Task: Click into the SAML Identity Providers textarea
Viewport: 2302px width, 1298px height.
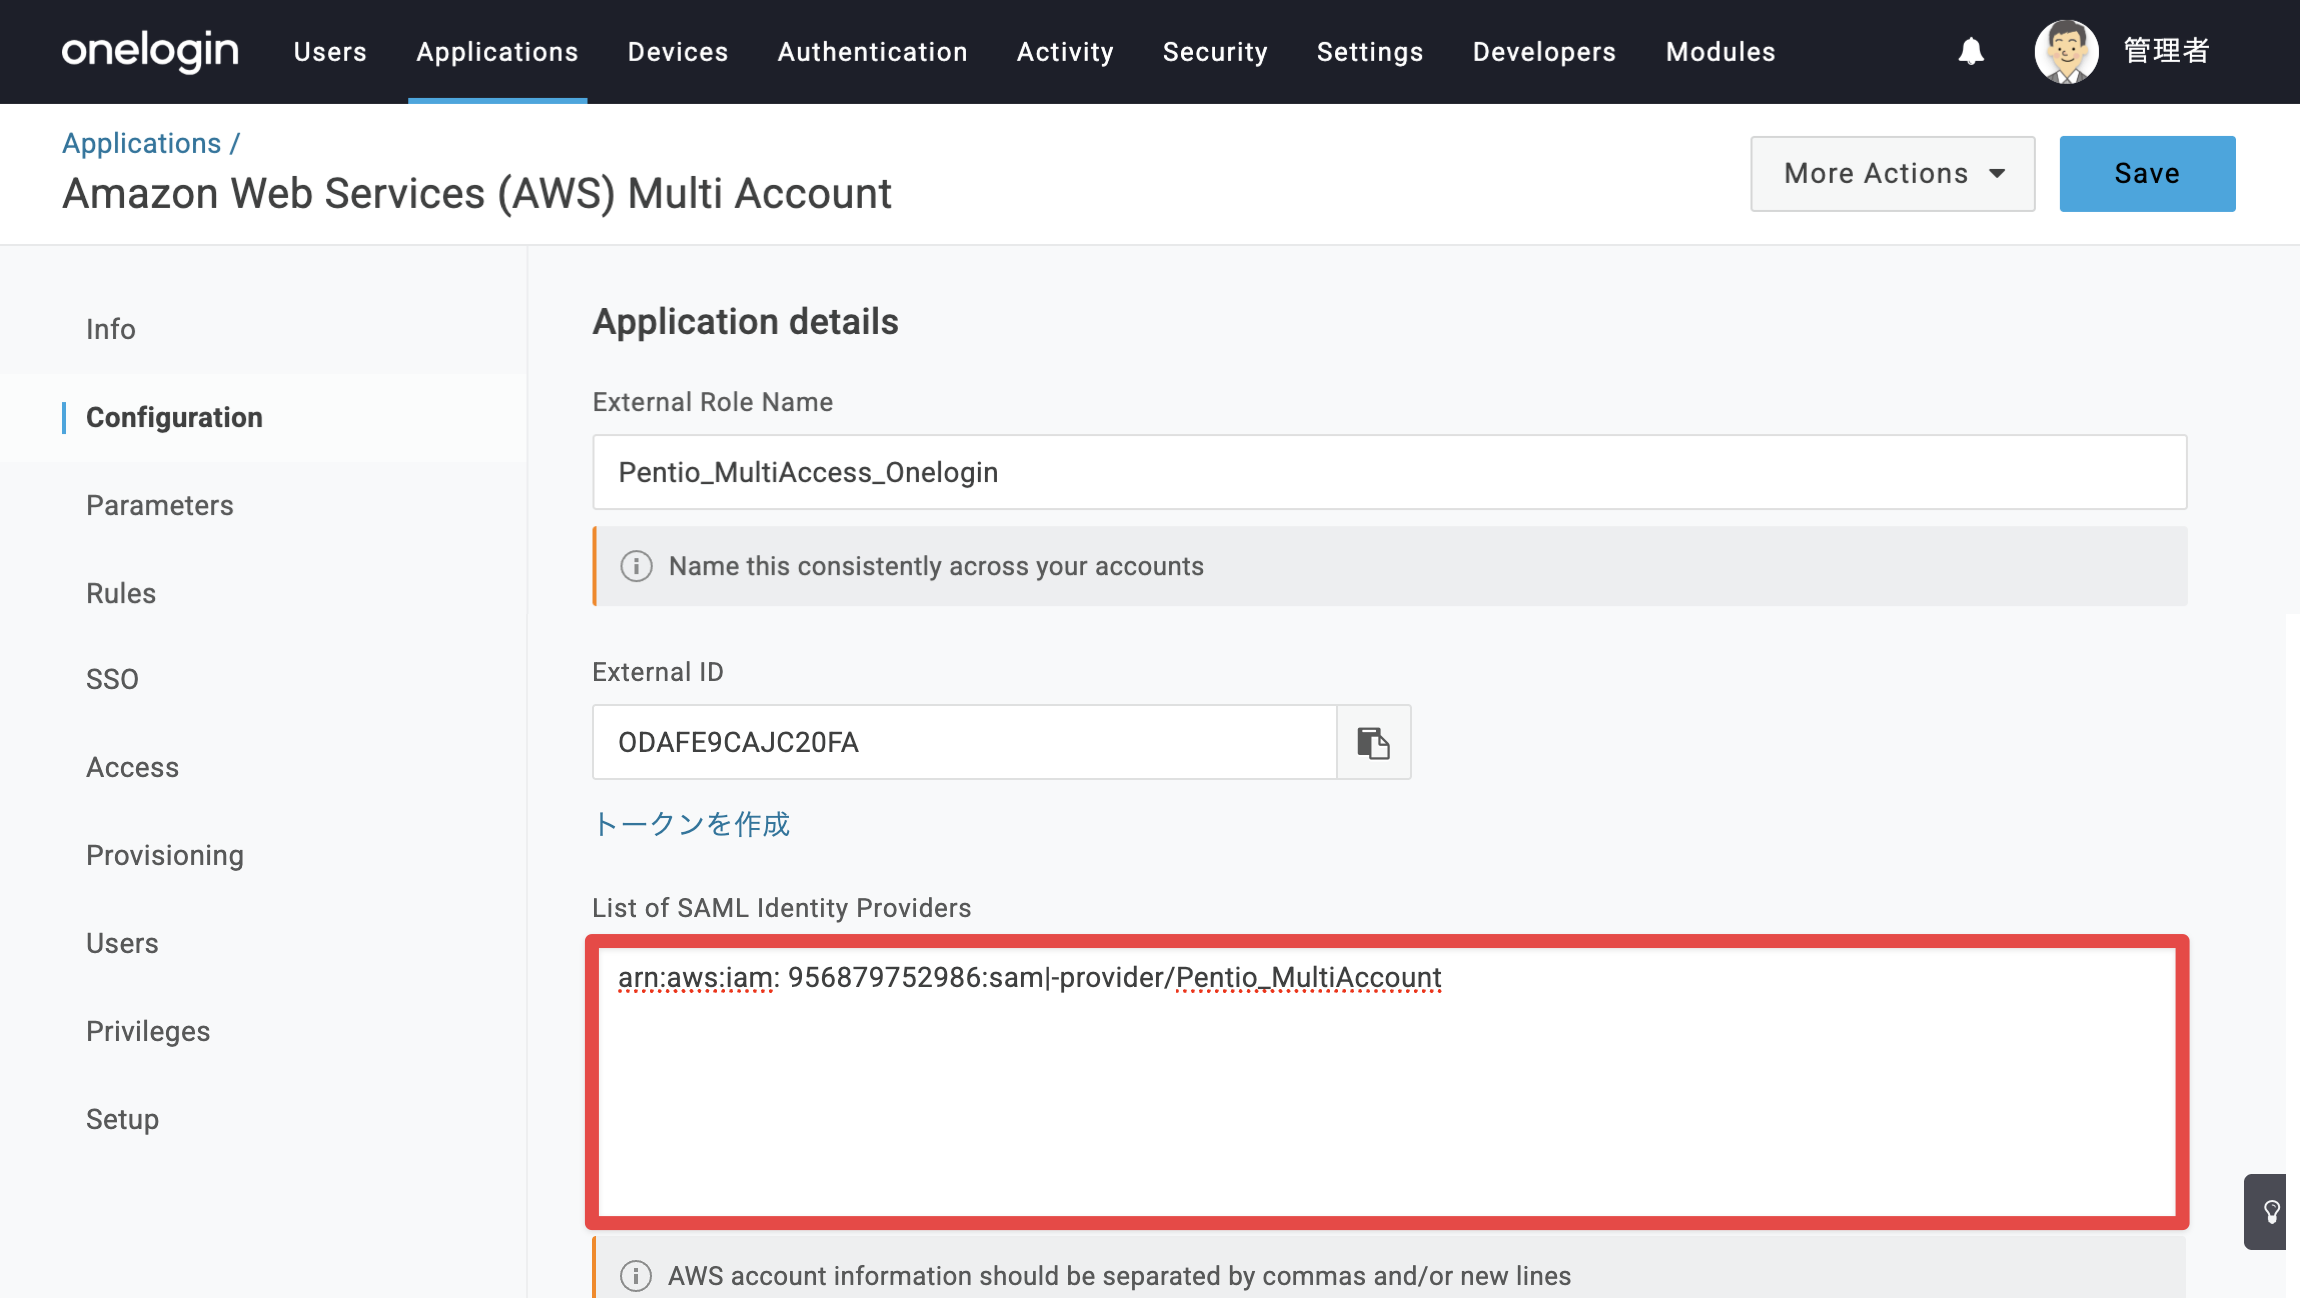Action: [x=1387, y=1082]
